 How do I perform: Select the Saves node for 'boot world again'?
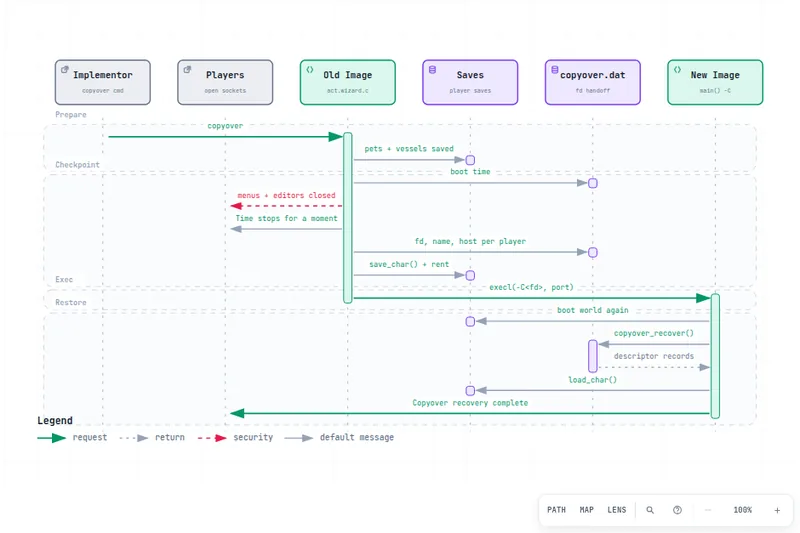pos(470,321)
